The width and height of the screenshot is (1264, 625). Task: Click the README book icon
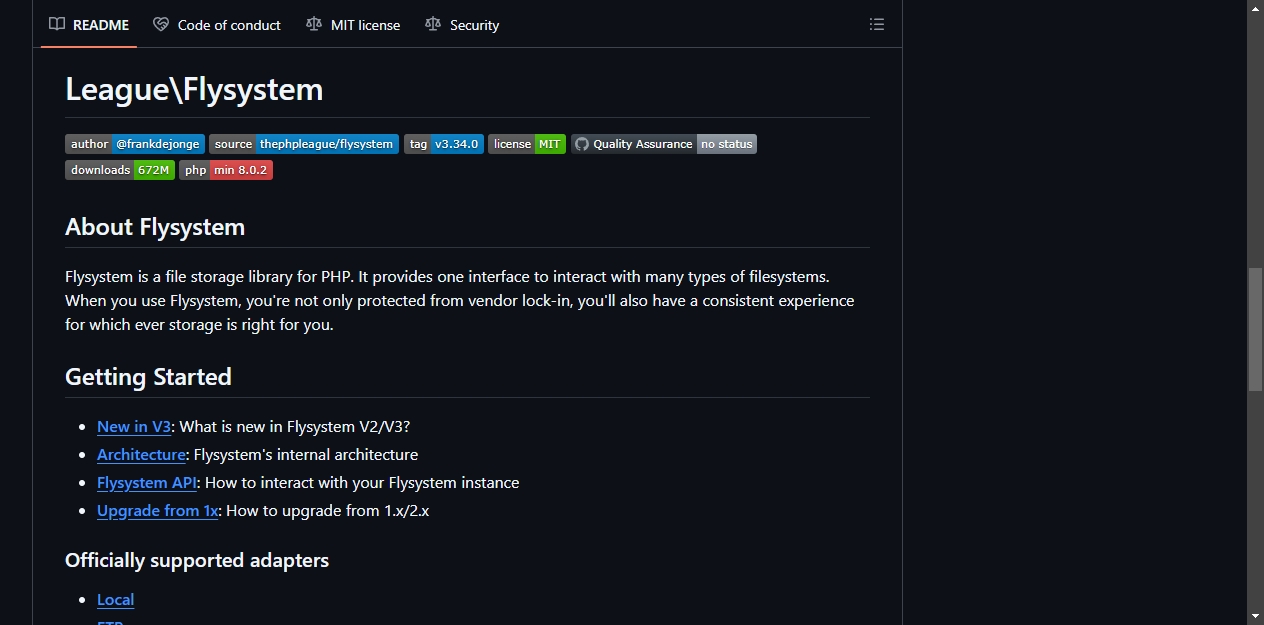(57, 25)
